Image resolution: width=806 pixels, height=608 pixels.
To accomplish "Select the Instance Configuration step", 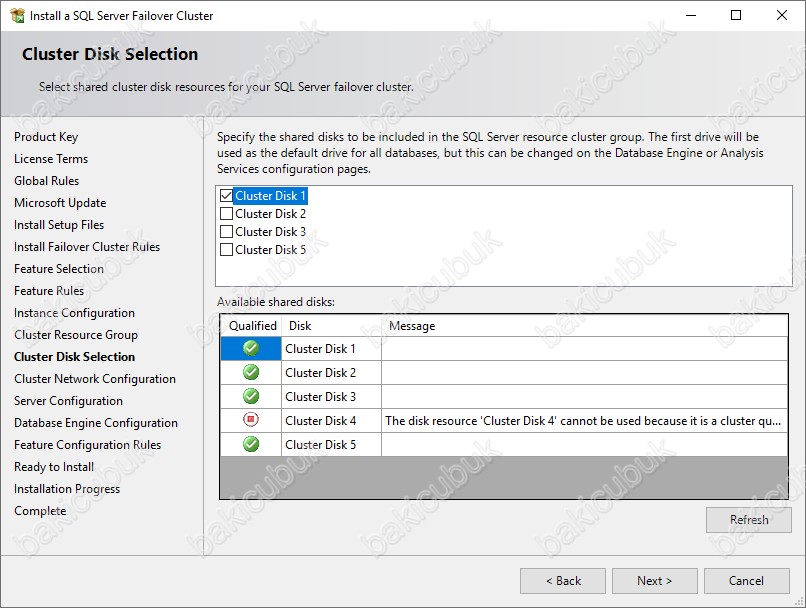I will [x=75, y=313].
